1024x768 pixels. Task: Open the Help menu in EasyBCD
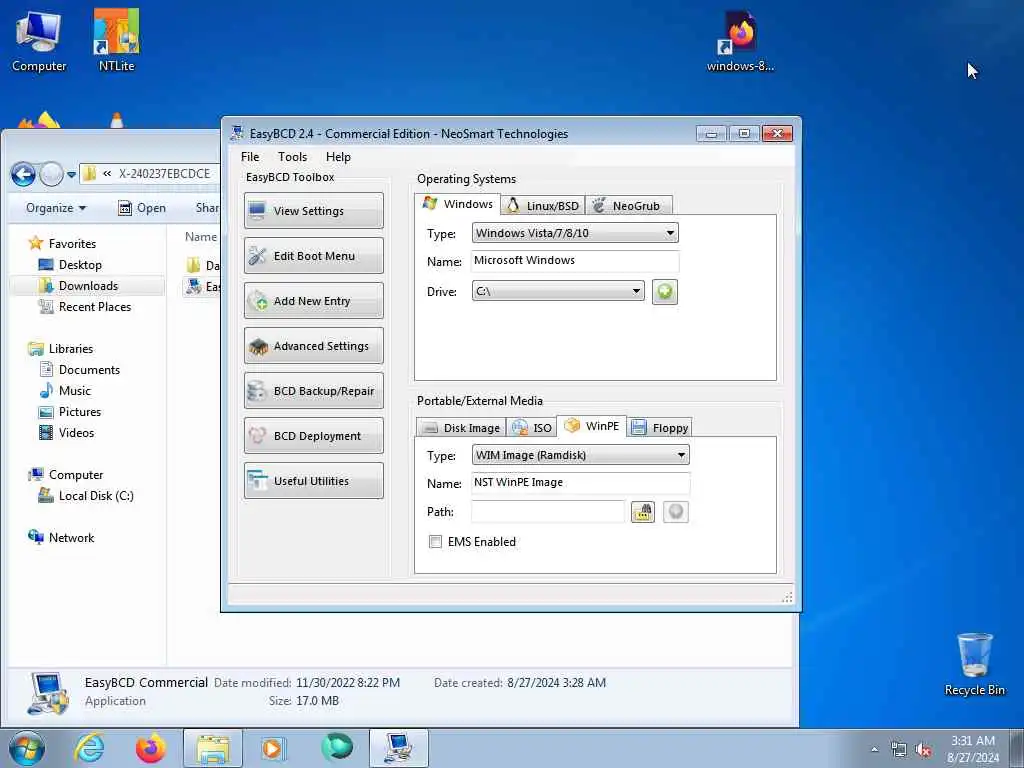[x=338, y=157]
